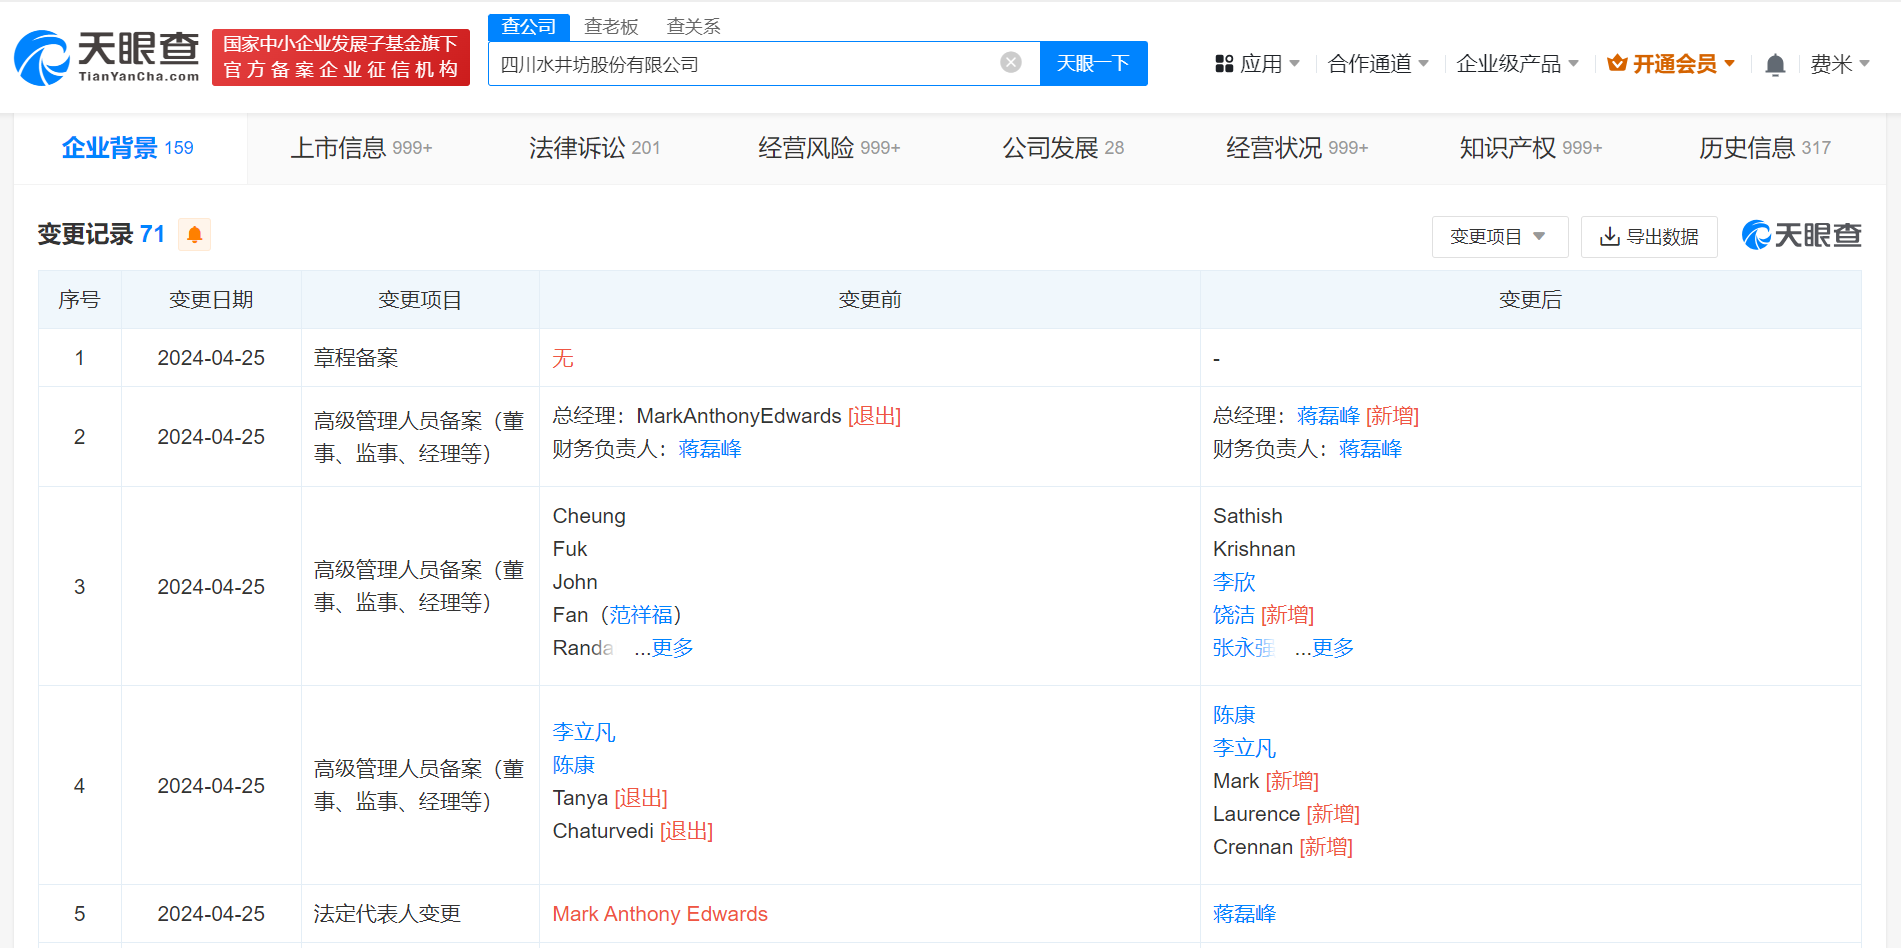Clear the search box with the X icon
Viewport: 1901px width, 948px height.
coord(1011,63)
